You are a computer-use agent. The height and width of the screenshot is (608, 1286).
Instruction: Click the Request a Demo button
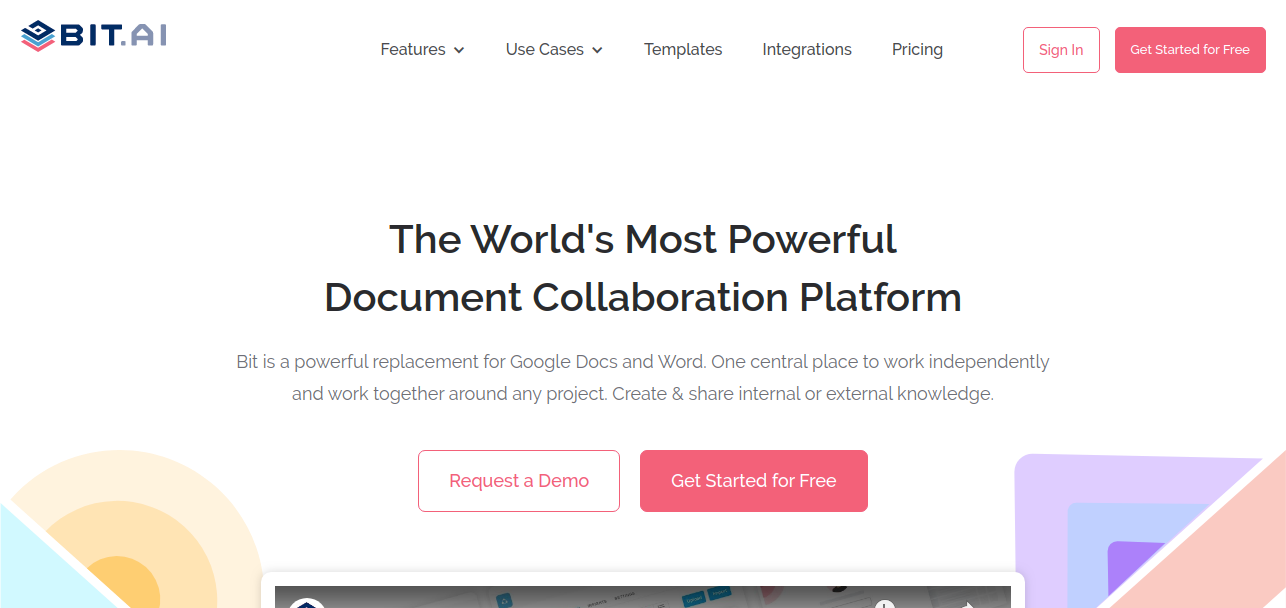click(519, 481)
